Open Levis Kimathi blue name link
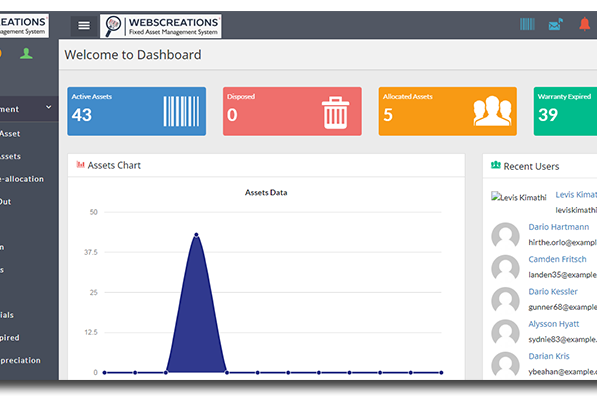Image resolution: width=597 pixels, height=398 pixels. click(x=576, y=195)
